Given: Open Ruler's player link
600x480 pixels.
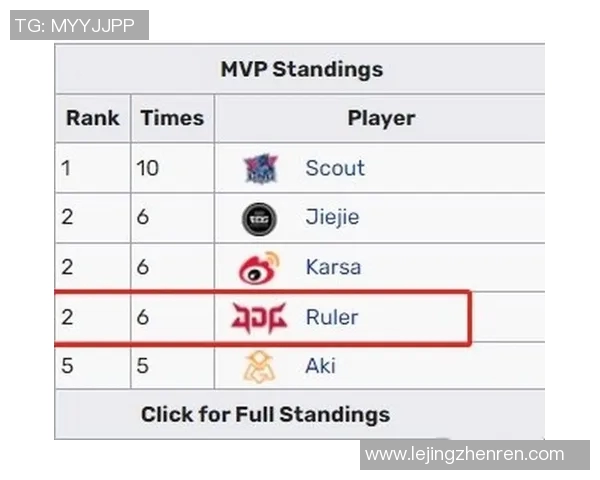Looking at the screenshot, I should 331,318.
